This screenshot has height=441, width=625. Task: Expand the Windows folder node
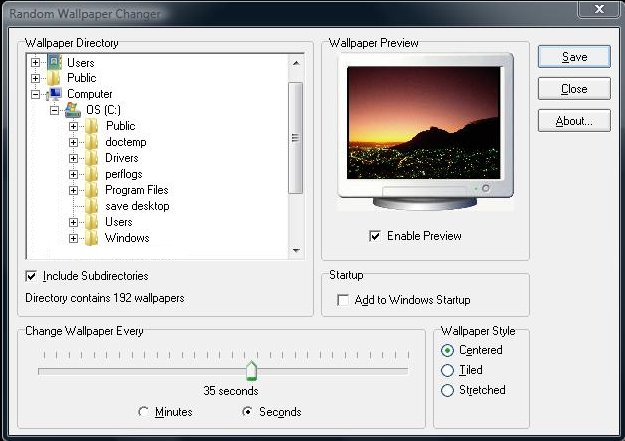(x=73, y=238)
